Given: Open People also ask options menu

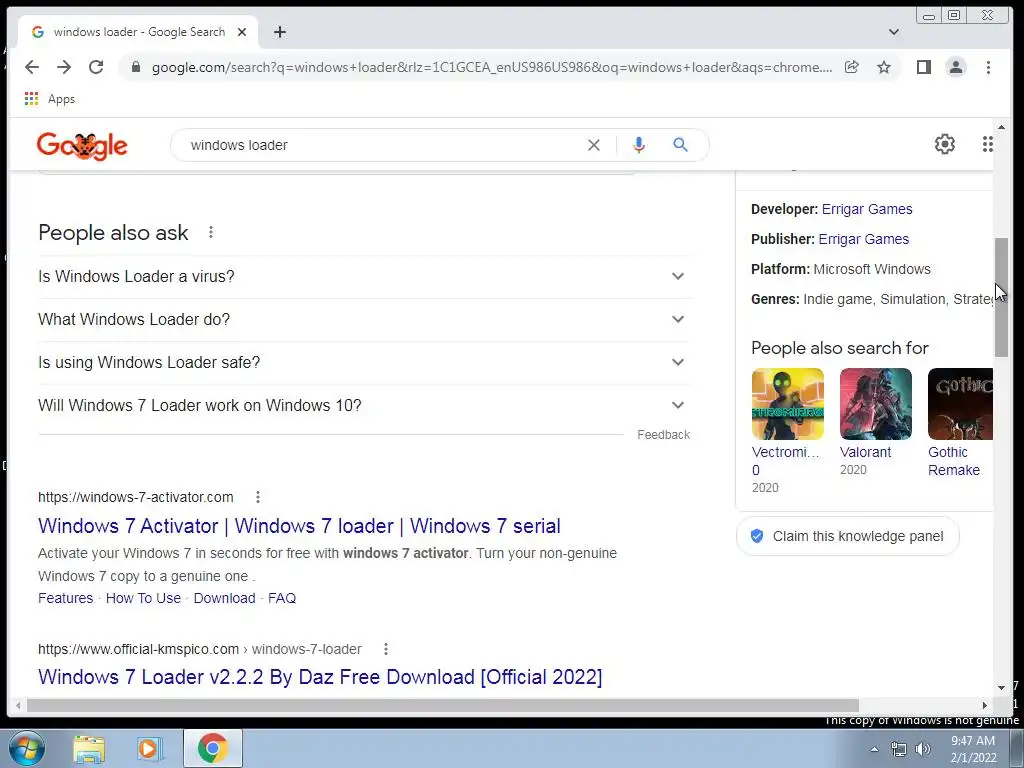Looking at the screenshot, I should 211,232.
